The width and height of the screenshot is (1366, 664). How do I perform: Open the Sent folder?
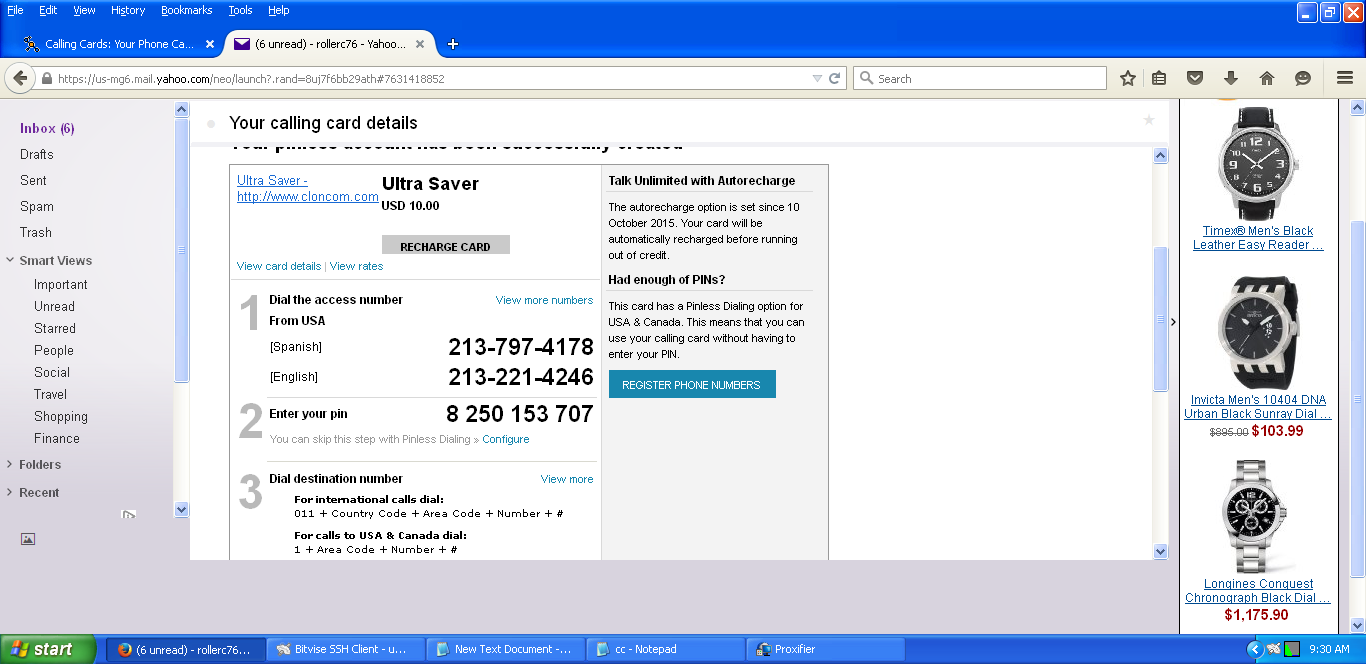pyautogui.click(x=33, y=180)
